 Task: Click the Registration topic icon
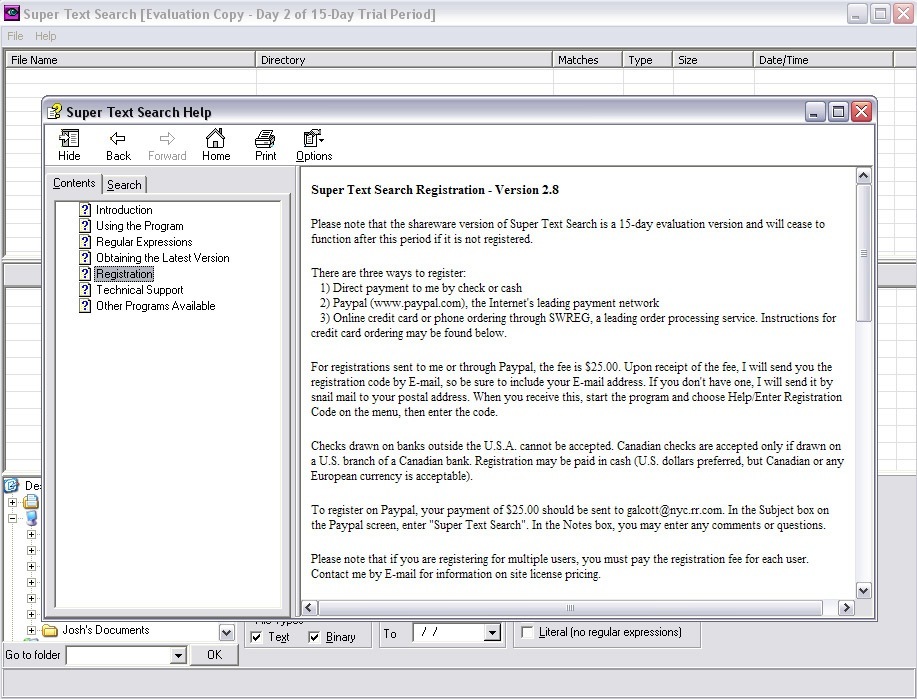click(85, 274)
